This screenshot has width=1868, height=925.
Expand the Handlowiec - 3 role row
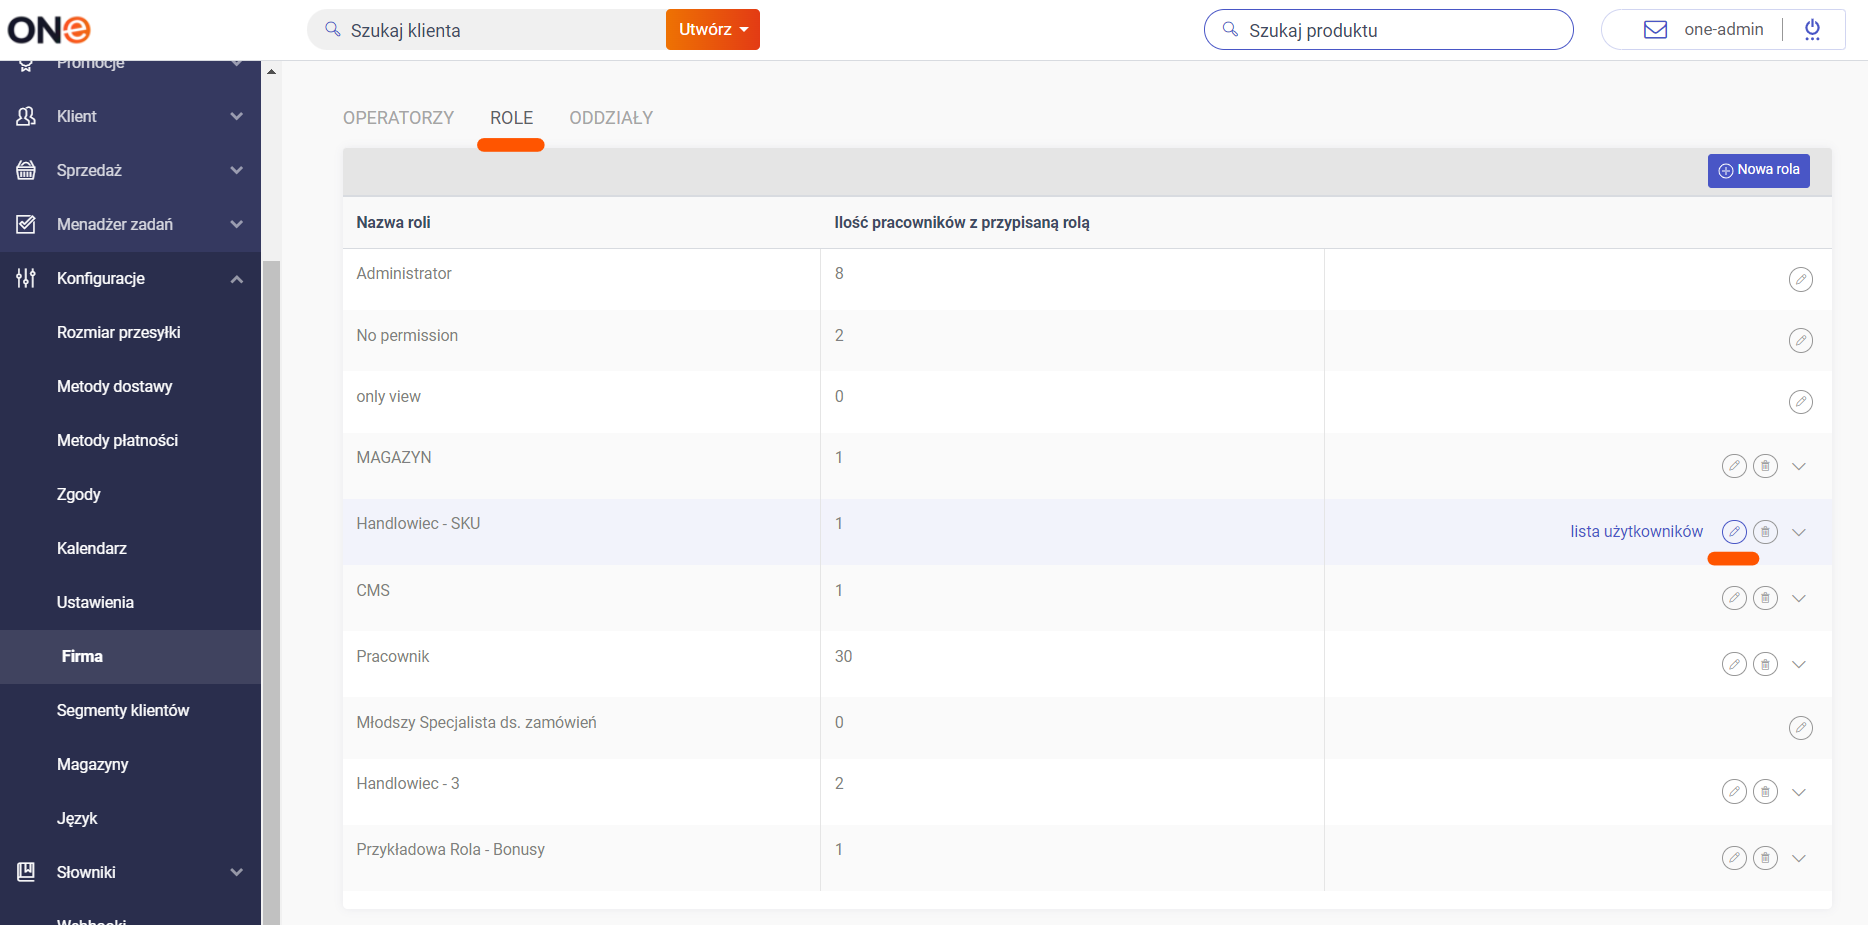tap(1799, 792)
